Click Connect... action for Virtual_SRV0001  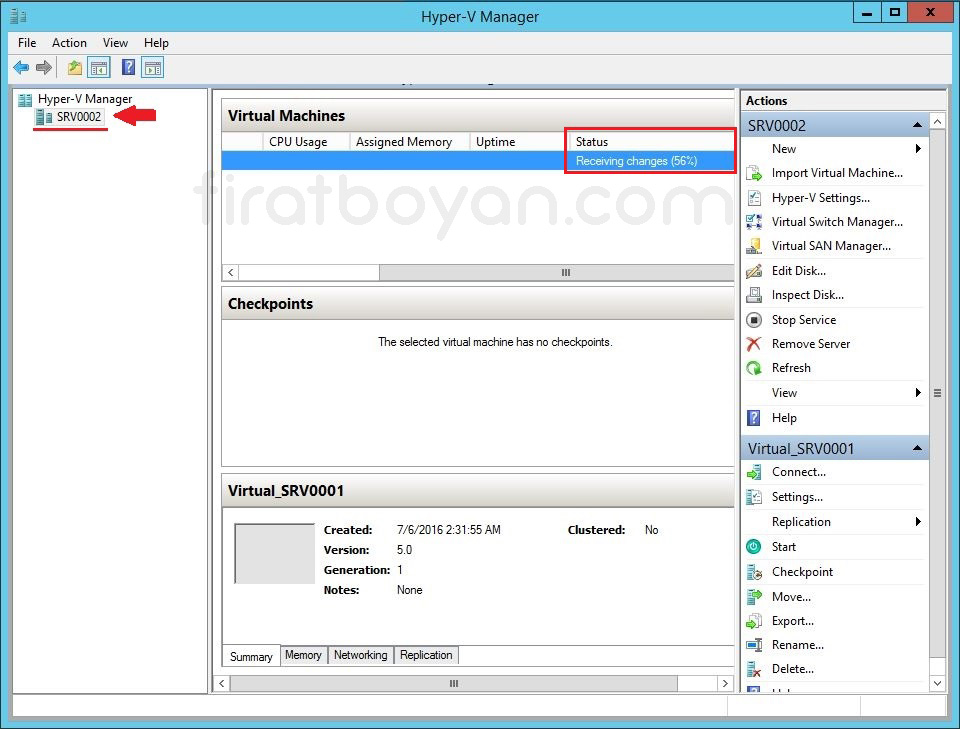coord(798,472)
